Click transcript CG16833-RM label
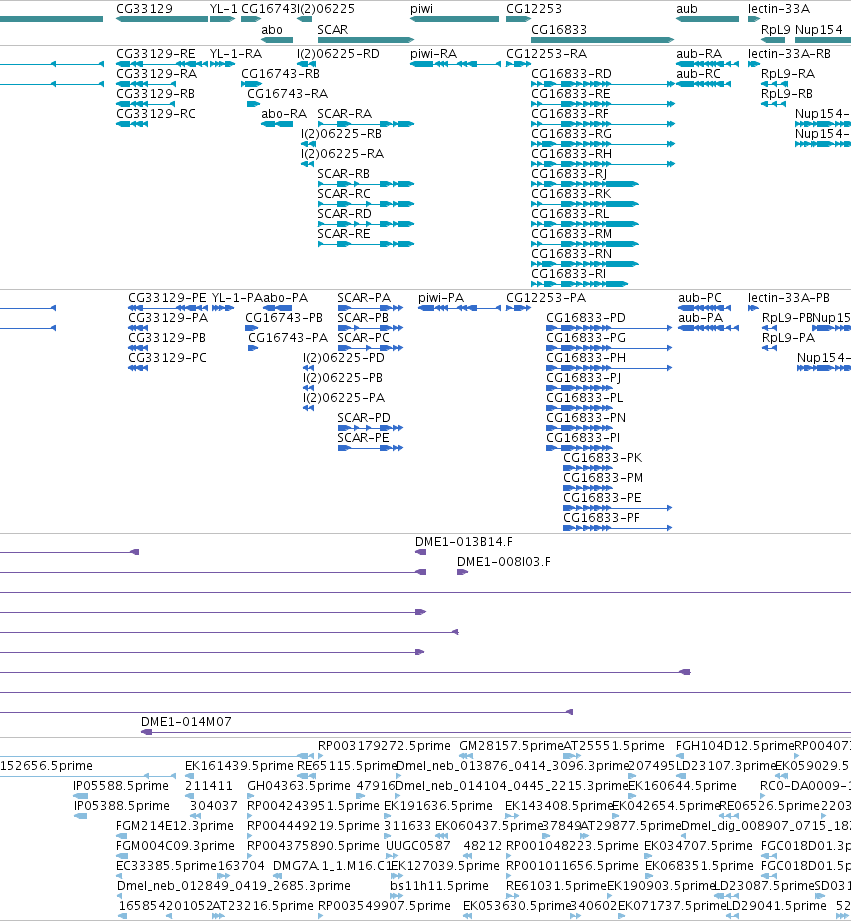This screenshot has width=851, height=921. 571,233
